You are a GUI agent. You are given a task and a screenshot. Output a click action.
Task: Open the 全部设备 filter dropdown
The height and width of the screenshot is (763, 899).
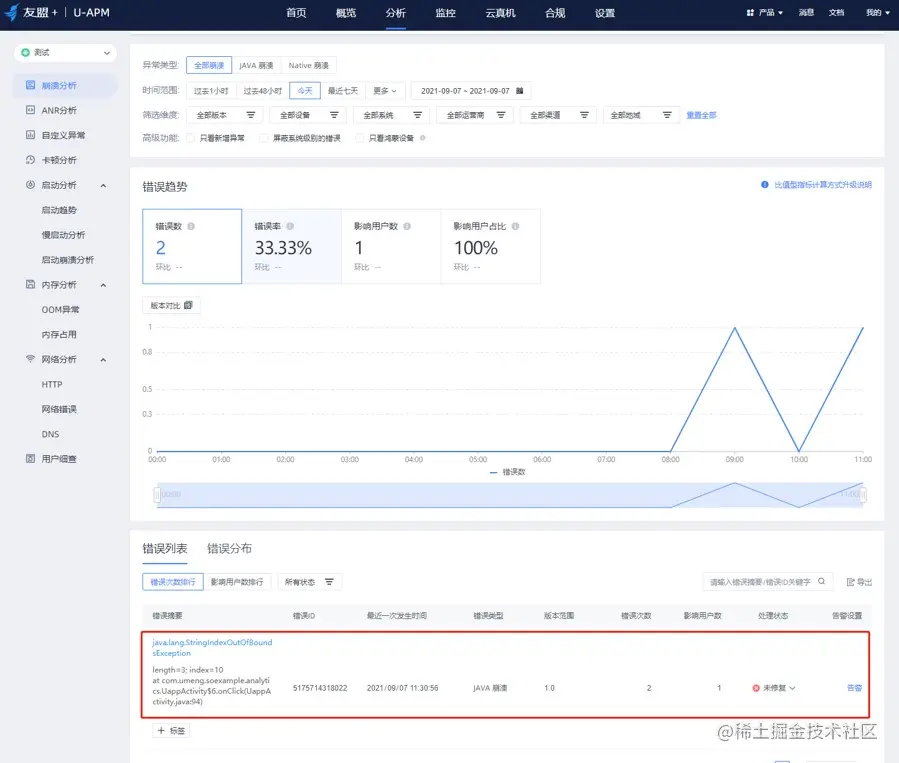pyautogui.click(x=309, y=115)
